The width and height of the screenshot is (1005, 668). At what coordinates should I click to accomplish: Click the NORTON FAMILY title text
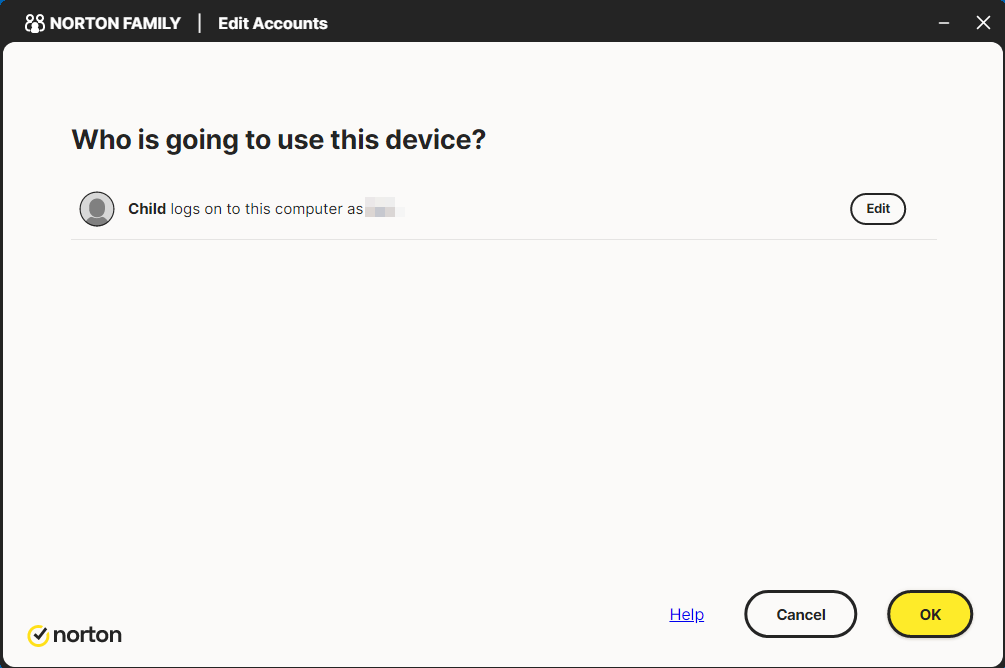click(115, 23)
